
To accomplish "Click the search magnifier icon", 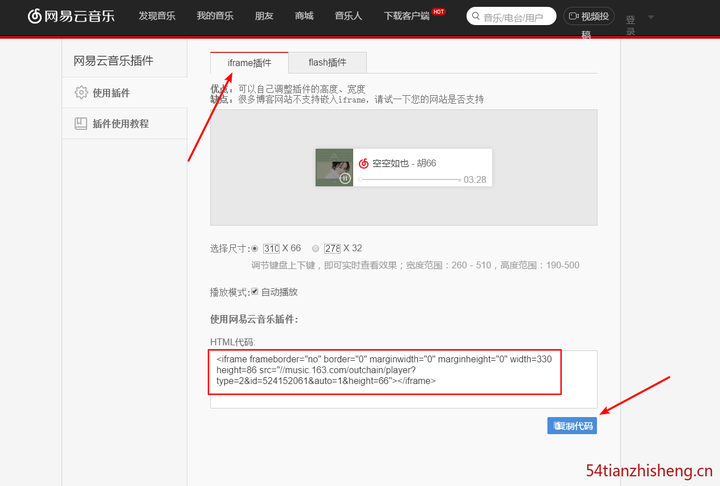I will point(476,16).
